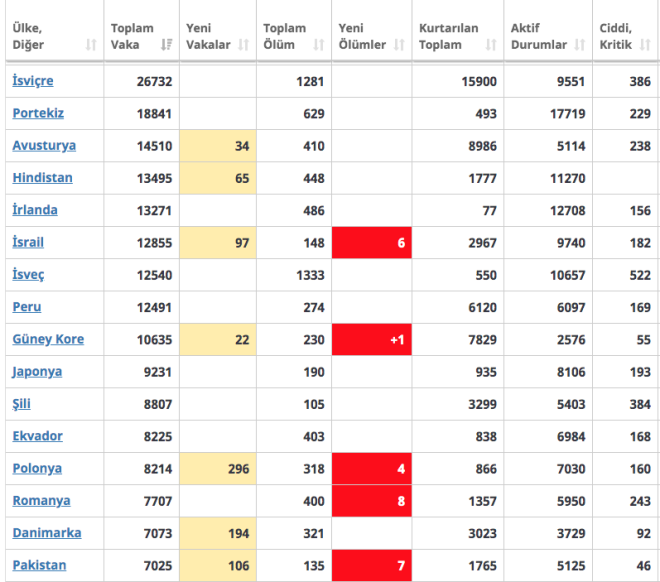Screen dimensions: 660x582
Task: Go to the İsrail country link
Action: click(28, 242)
